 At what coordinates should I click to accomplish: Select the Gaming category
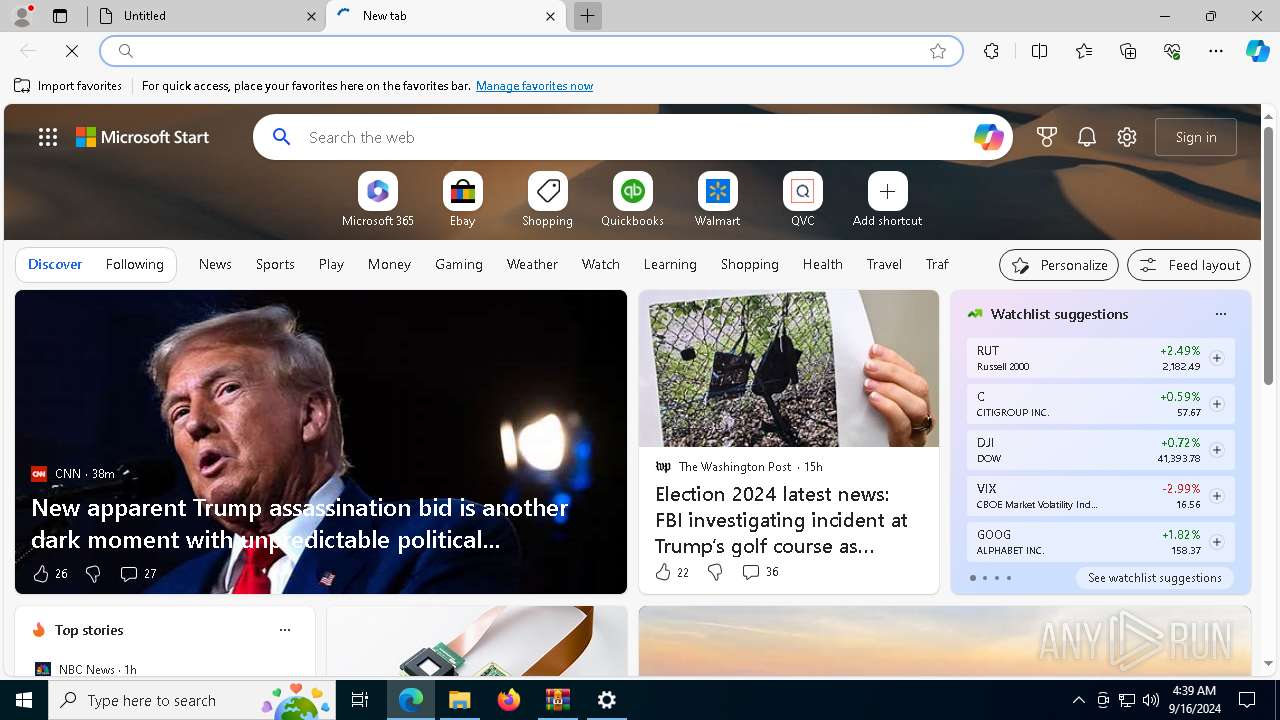[459, 264]
